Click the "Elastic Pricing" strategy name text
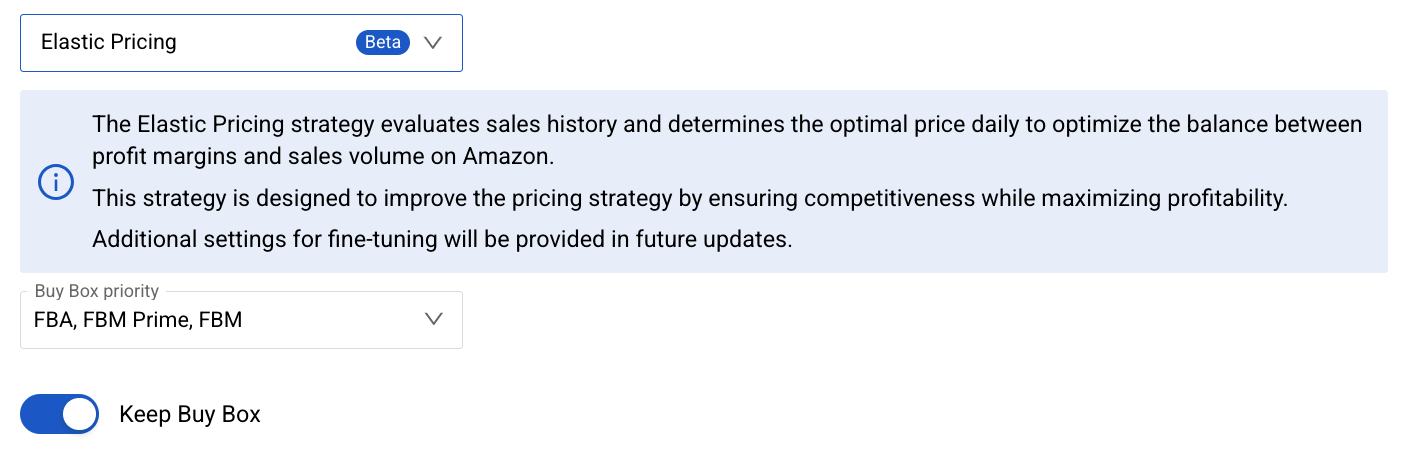The height and width of the screenshot is (464, 1412). tap(108, 42)
